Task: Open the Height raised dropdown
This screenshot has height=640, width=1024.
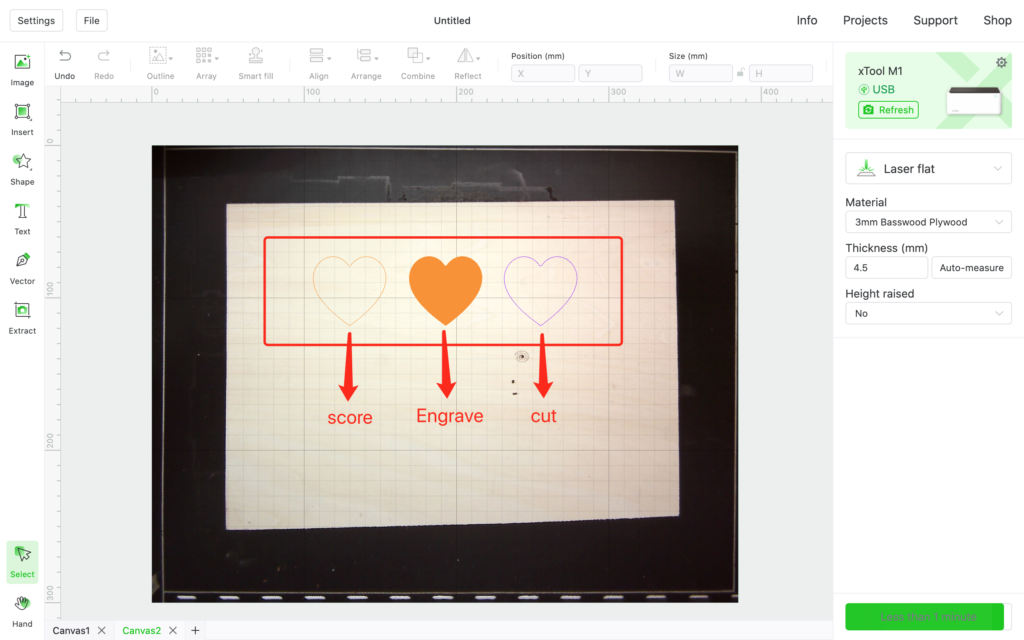Action: coord(928,313)
